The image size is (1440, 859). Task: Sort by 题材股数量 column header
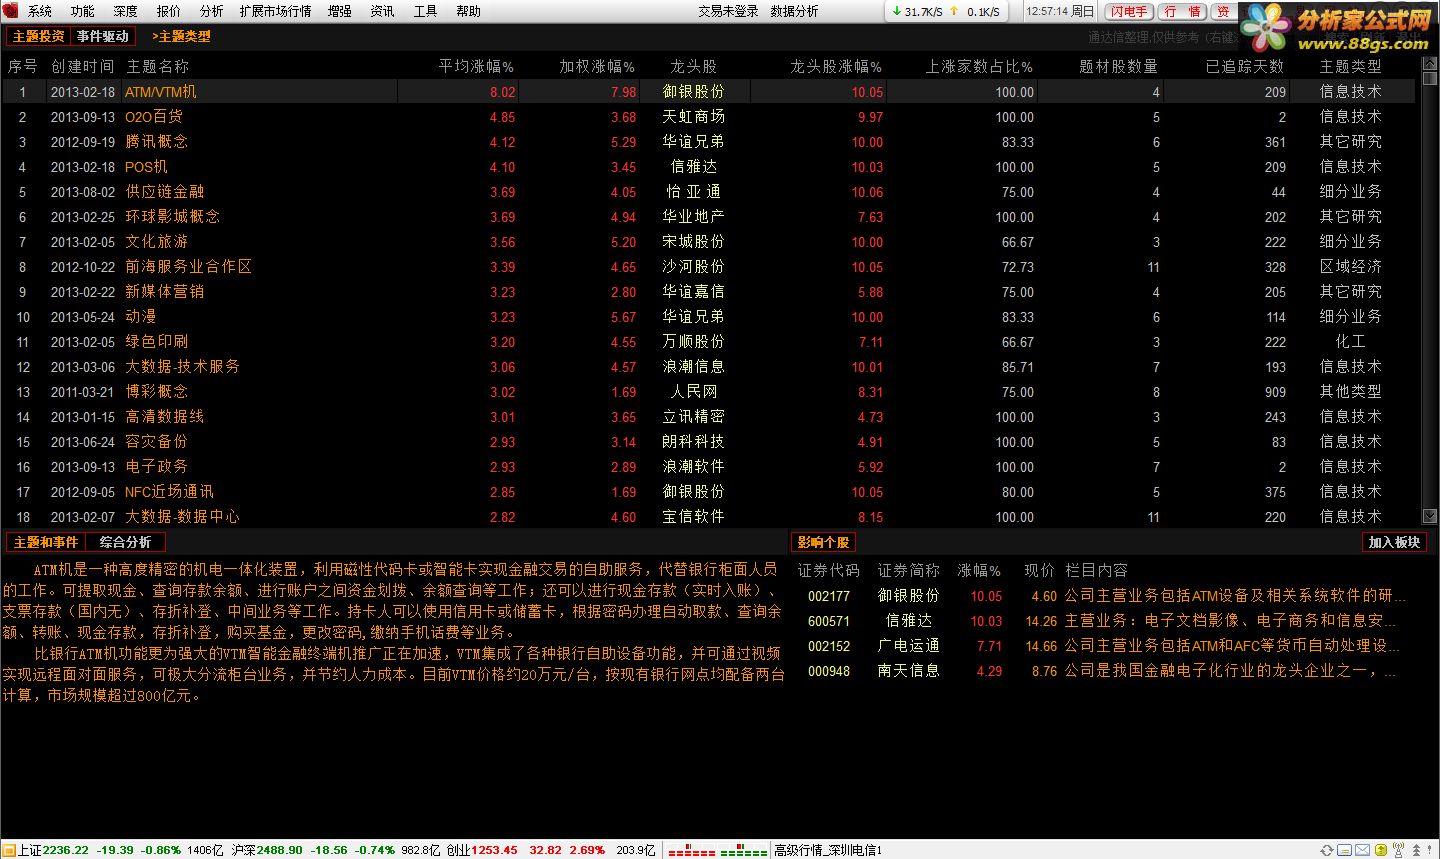tap(1119, 66)
